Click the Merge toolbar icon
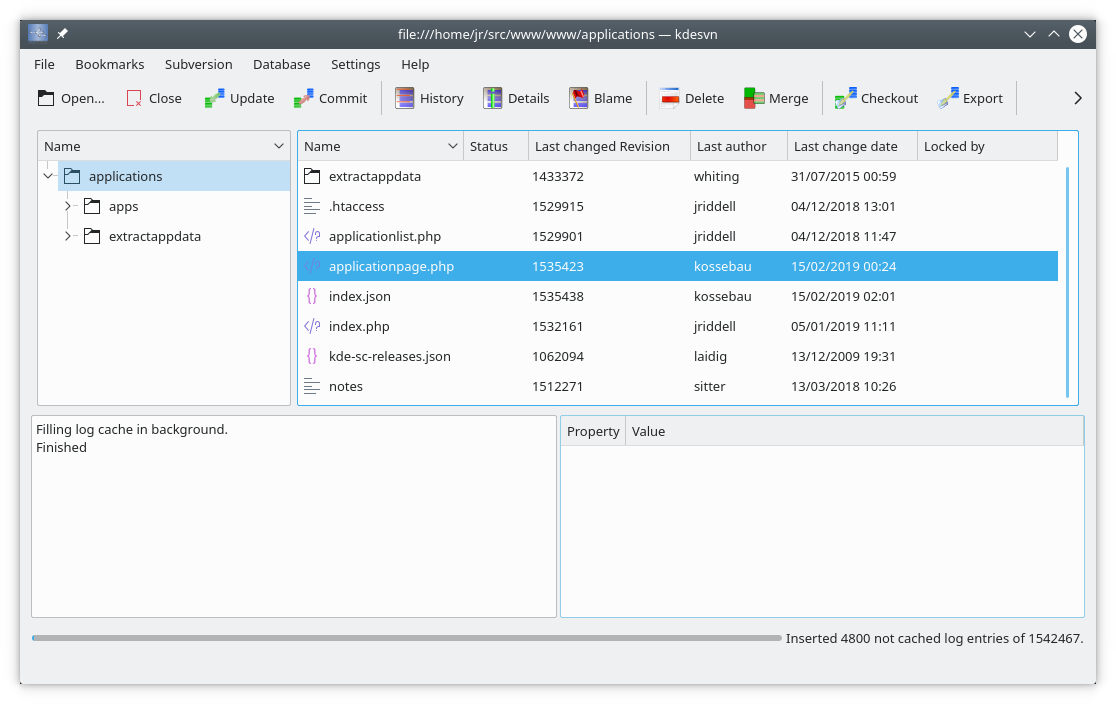Image resolution: width=1116 pixels, height=704 pixels. pyautogui.click(x=754, y=98)
